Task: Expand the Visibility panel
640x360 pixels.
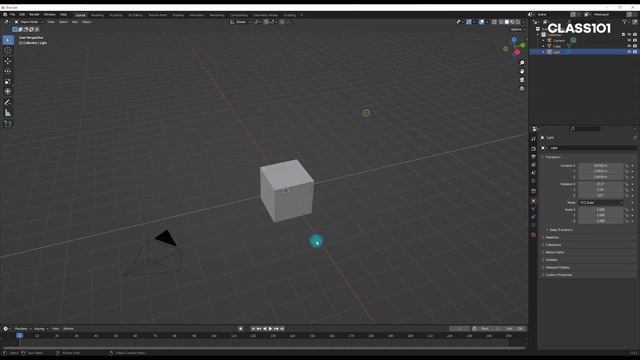Action: pyautogui.click(x=551, y=260)
